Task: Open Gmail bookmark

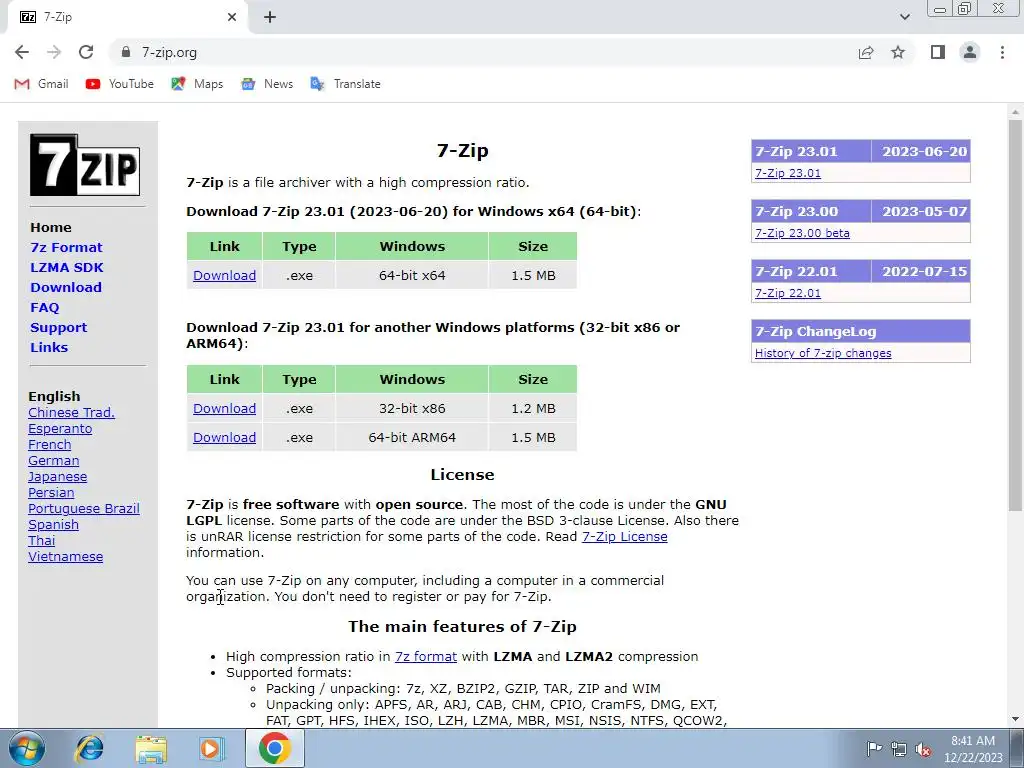Action: (41, 84)
